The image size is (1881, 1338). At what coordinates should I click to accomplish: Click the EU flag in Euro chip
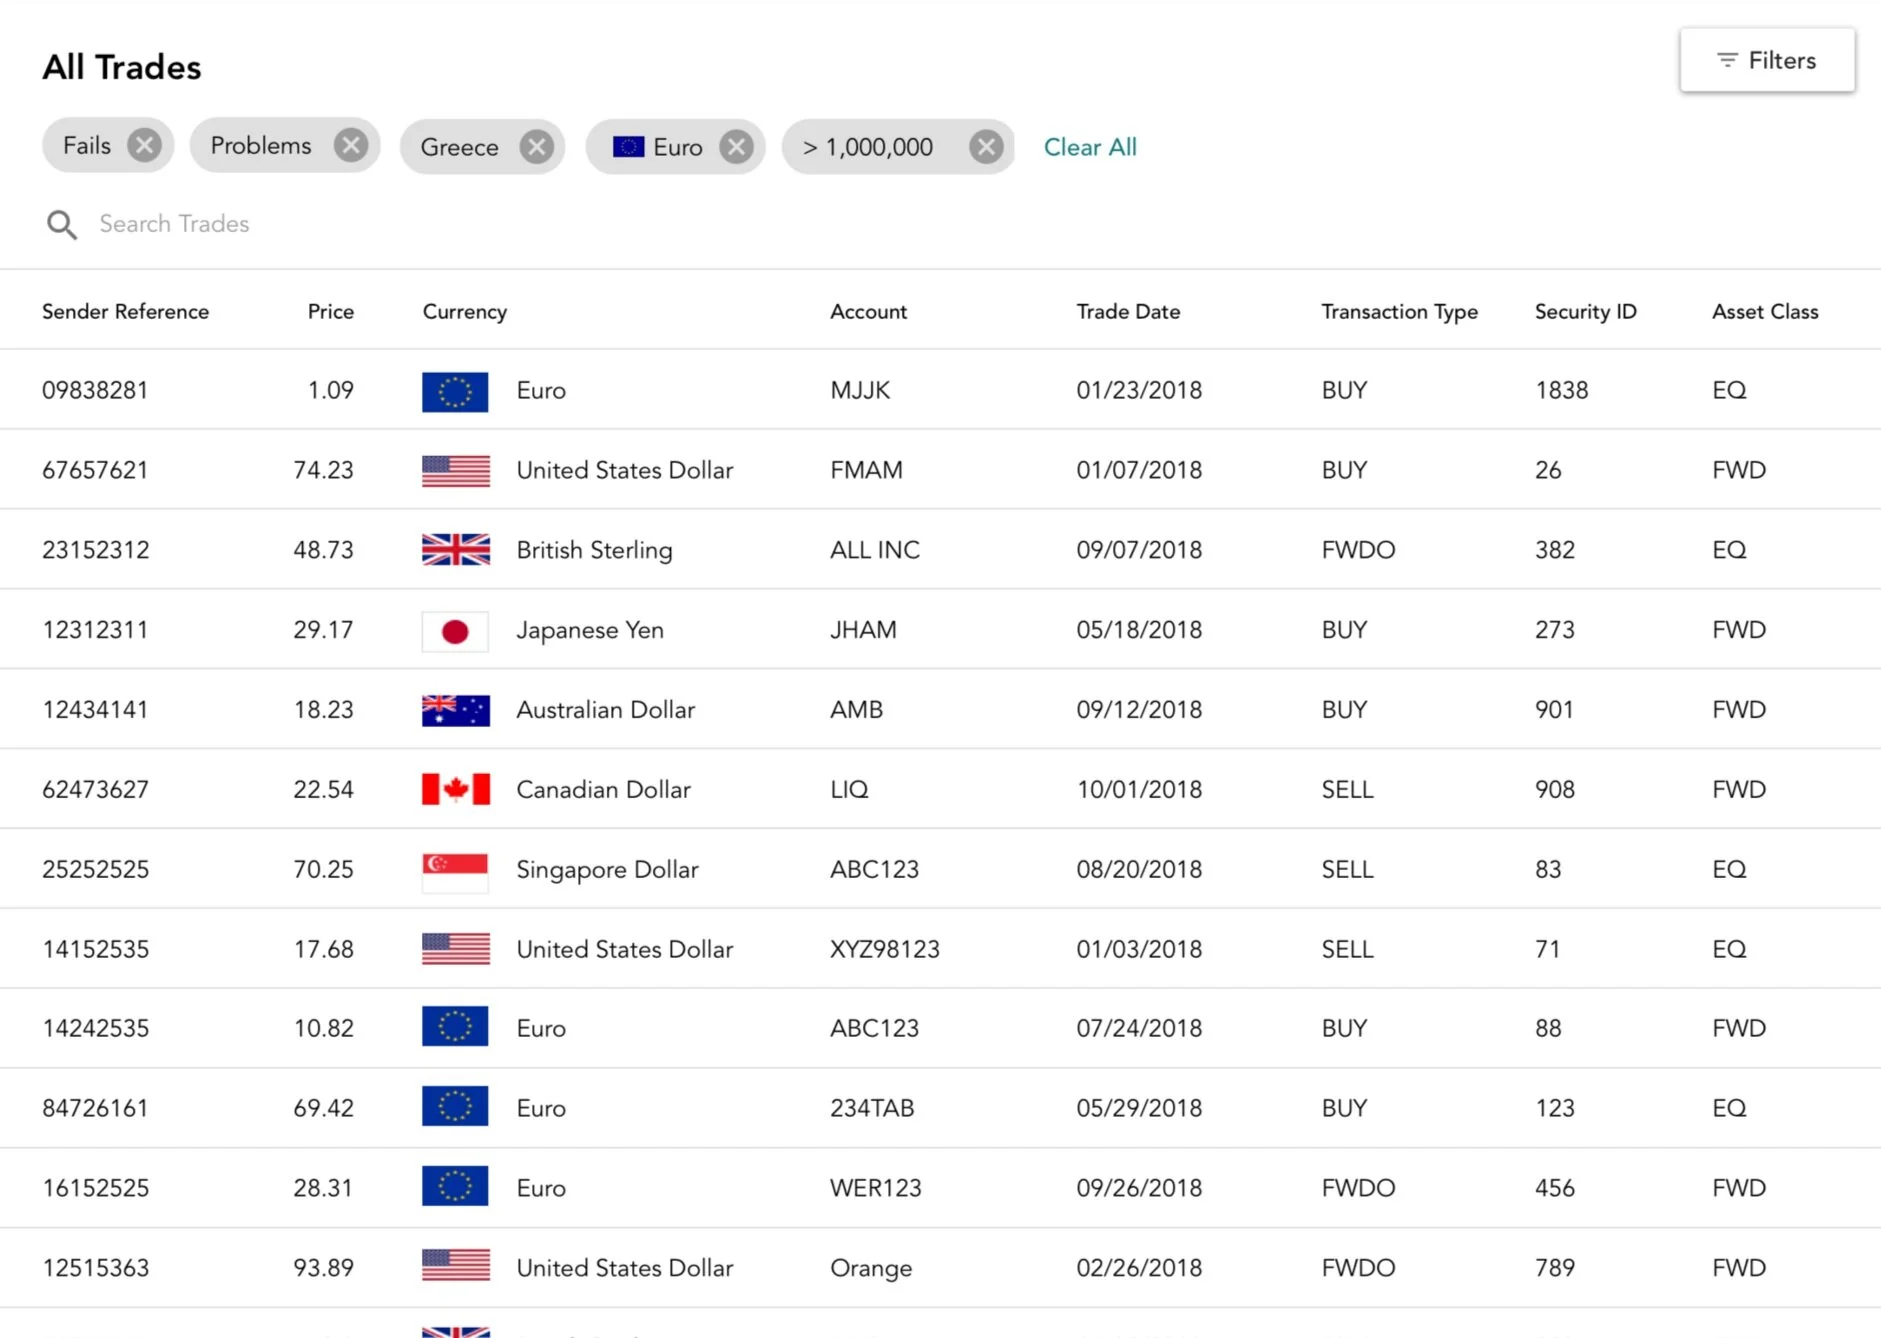click(628, 148)
